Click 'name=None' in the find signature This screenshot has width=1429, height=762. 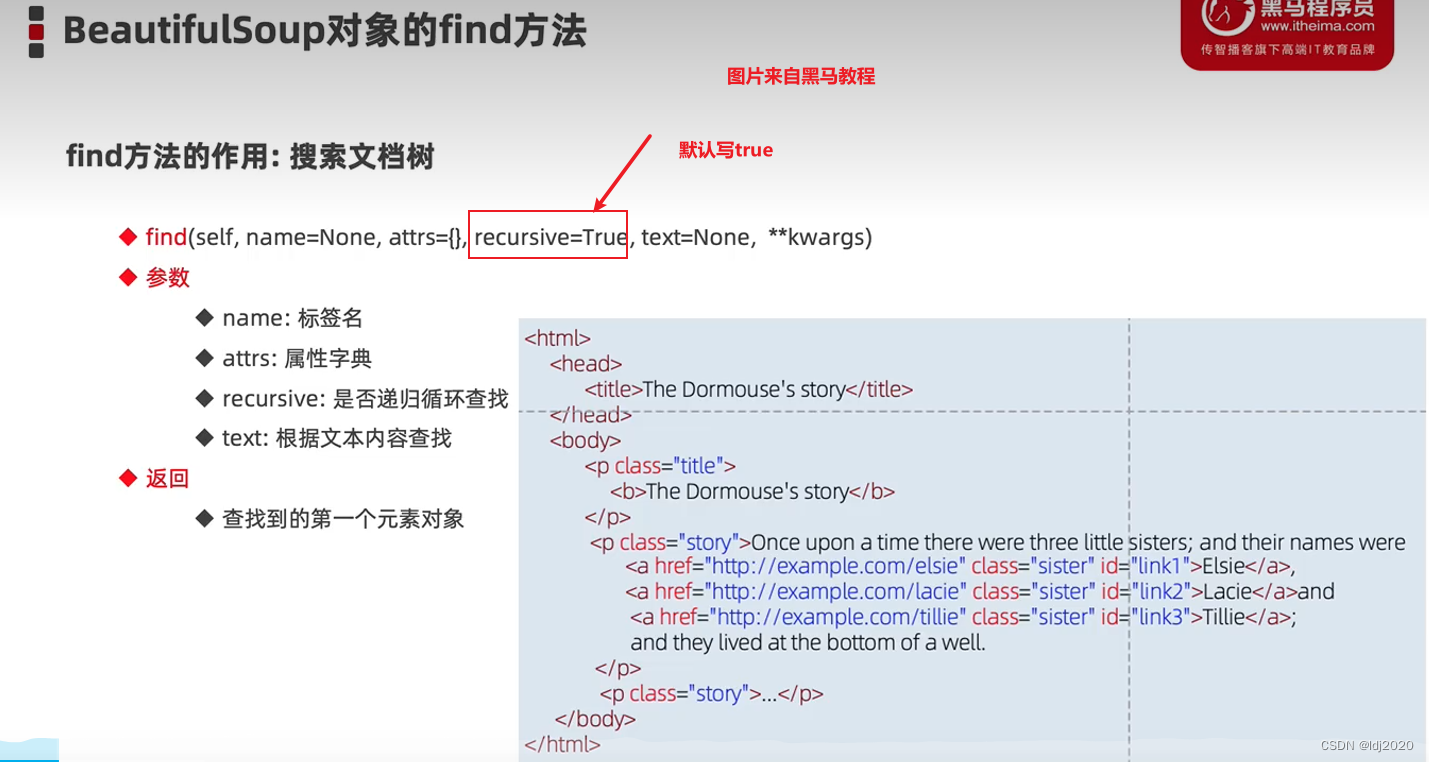[310, 237]
